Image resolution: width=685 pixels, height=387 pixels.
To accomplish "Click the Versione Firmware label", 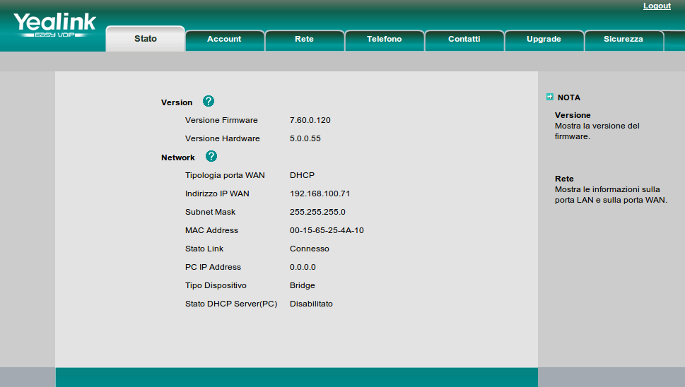I will click(221, 120).
